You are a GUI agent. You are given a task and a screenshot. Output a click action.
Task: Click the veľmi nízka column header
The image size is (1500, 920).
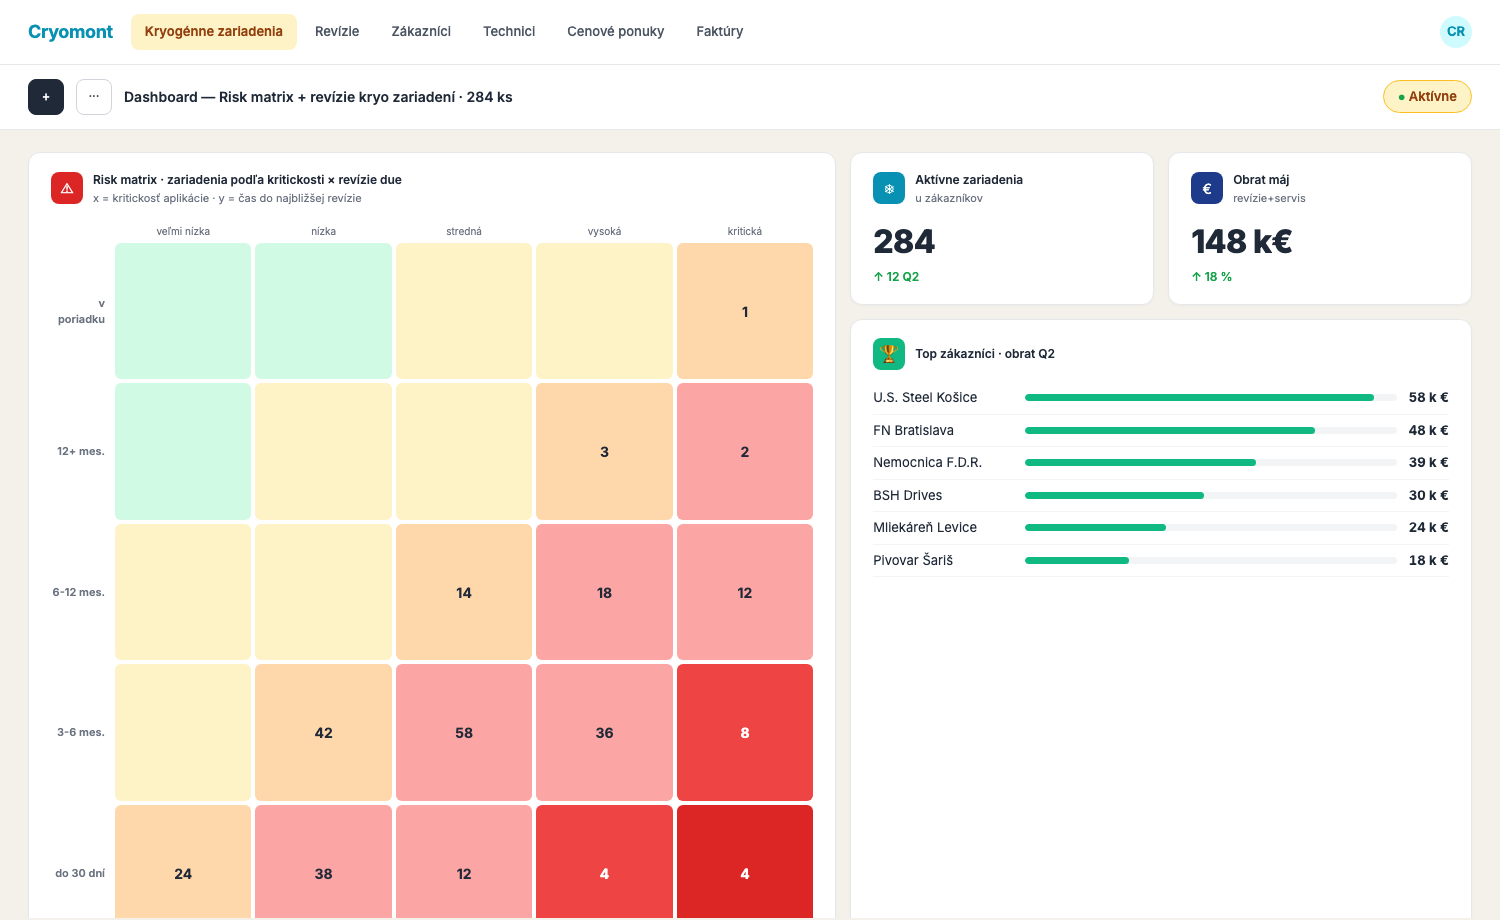(183, 231)
